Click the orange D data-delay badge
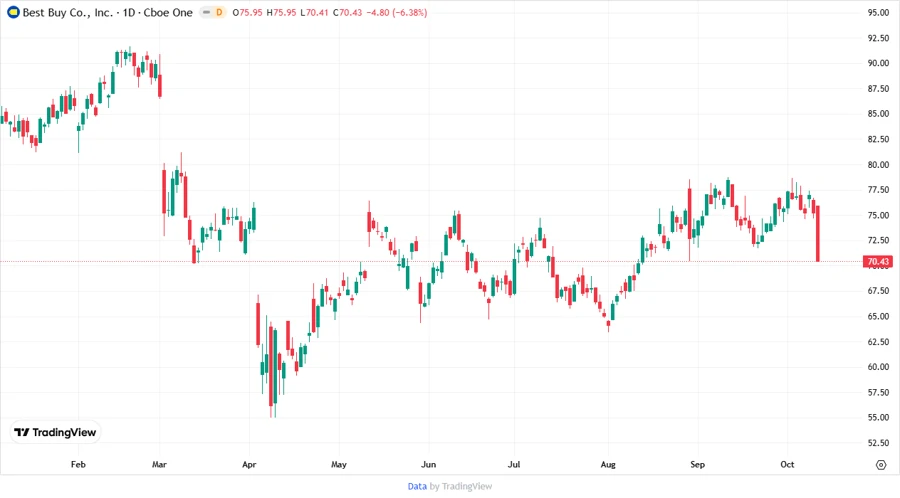Image resolution: width=900 pixels, height=498 pixels. pos(219,12)
